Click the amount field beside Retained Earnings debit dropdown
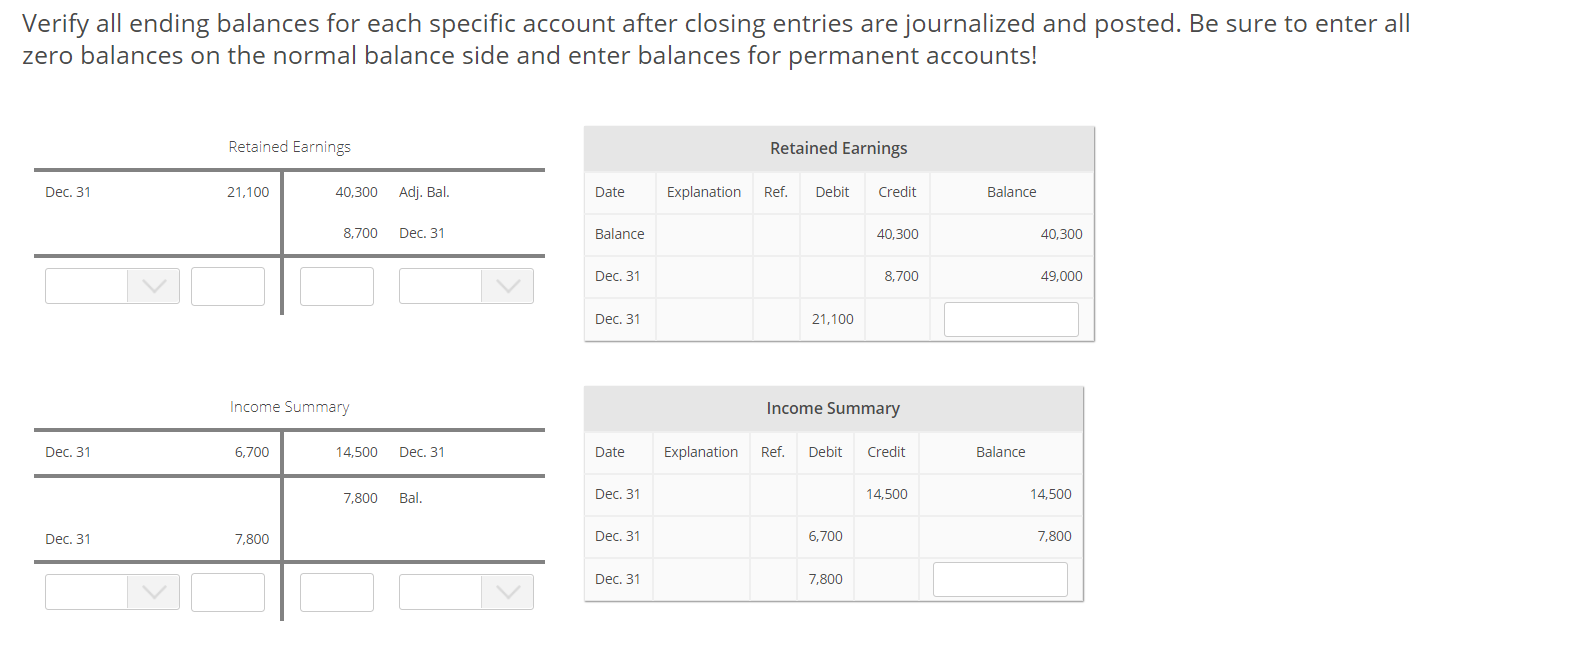Image resolution: width=1584 pixels, height=652 pixels. pos(227,286)
